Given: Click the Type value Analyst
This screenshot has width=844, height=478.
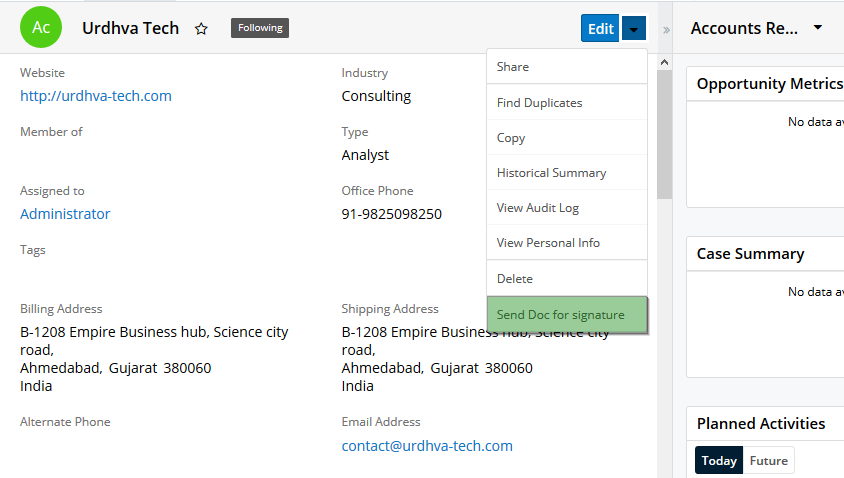Looking at the screenshot, I should point(365,155).
